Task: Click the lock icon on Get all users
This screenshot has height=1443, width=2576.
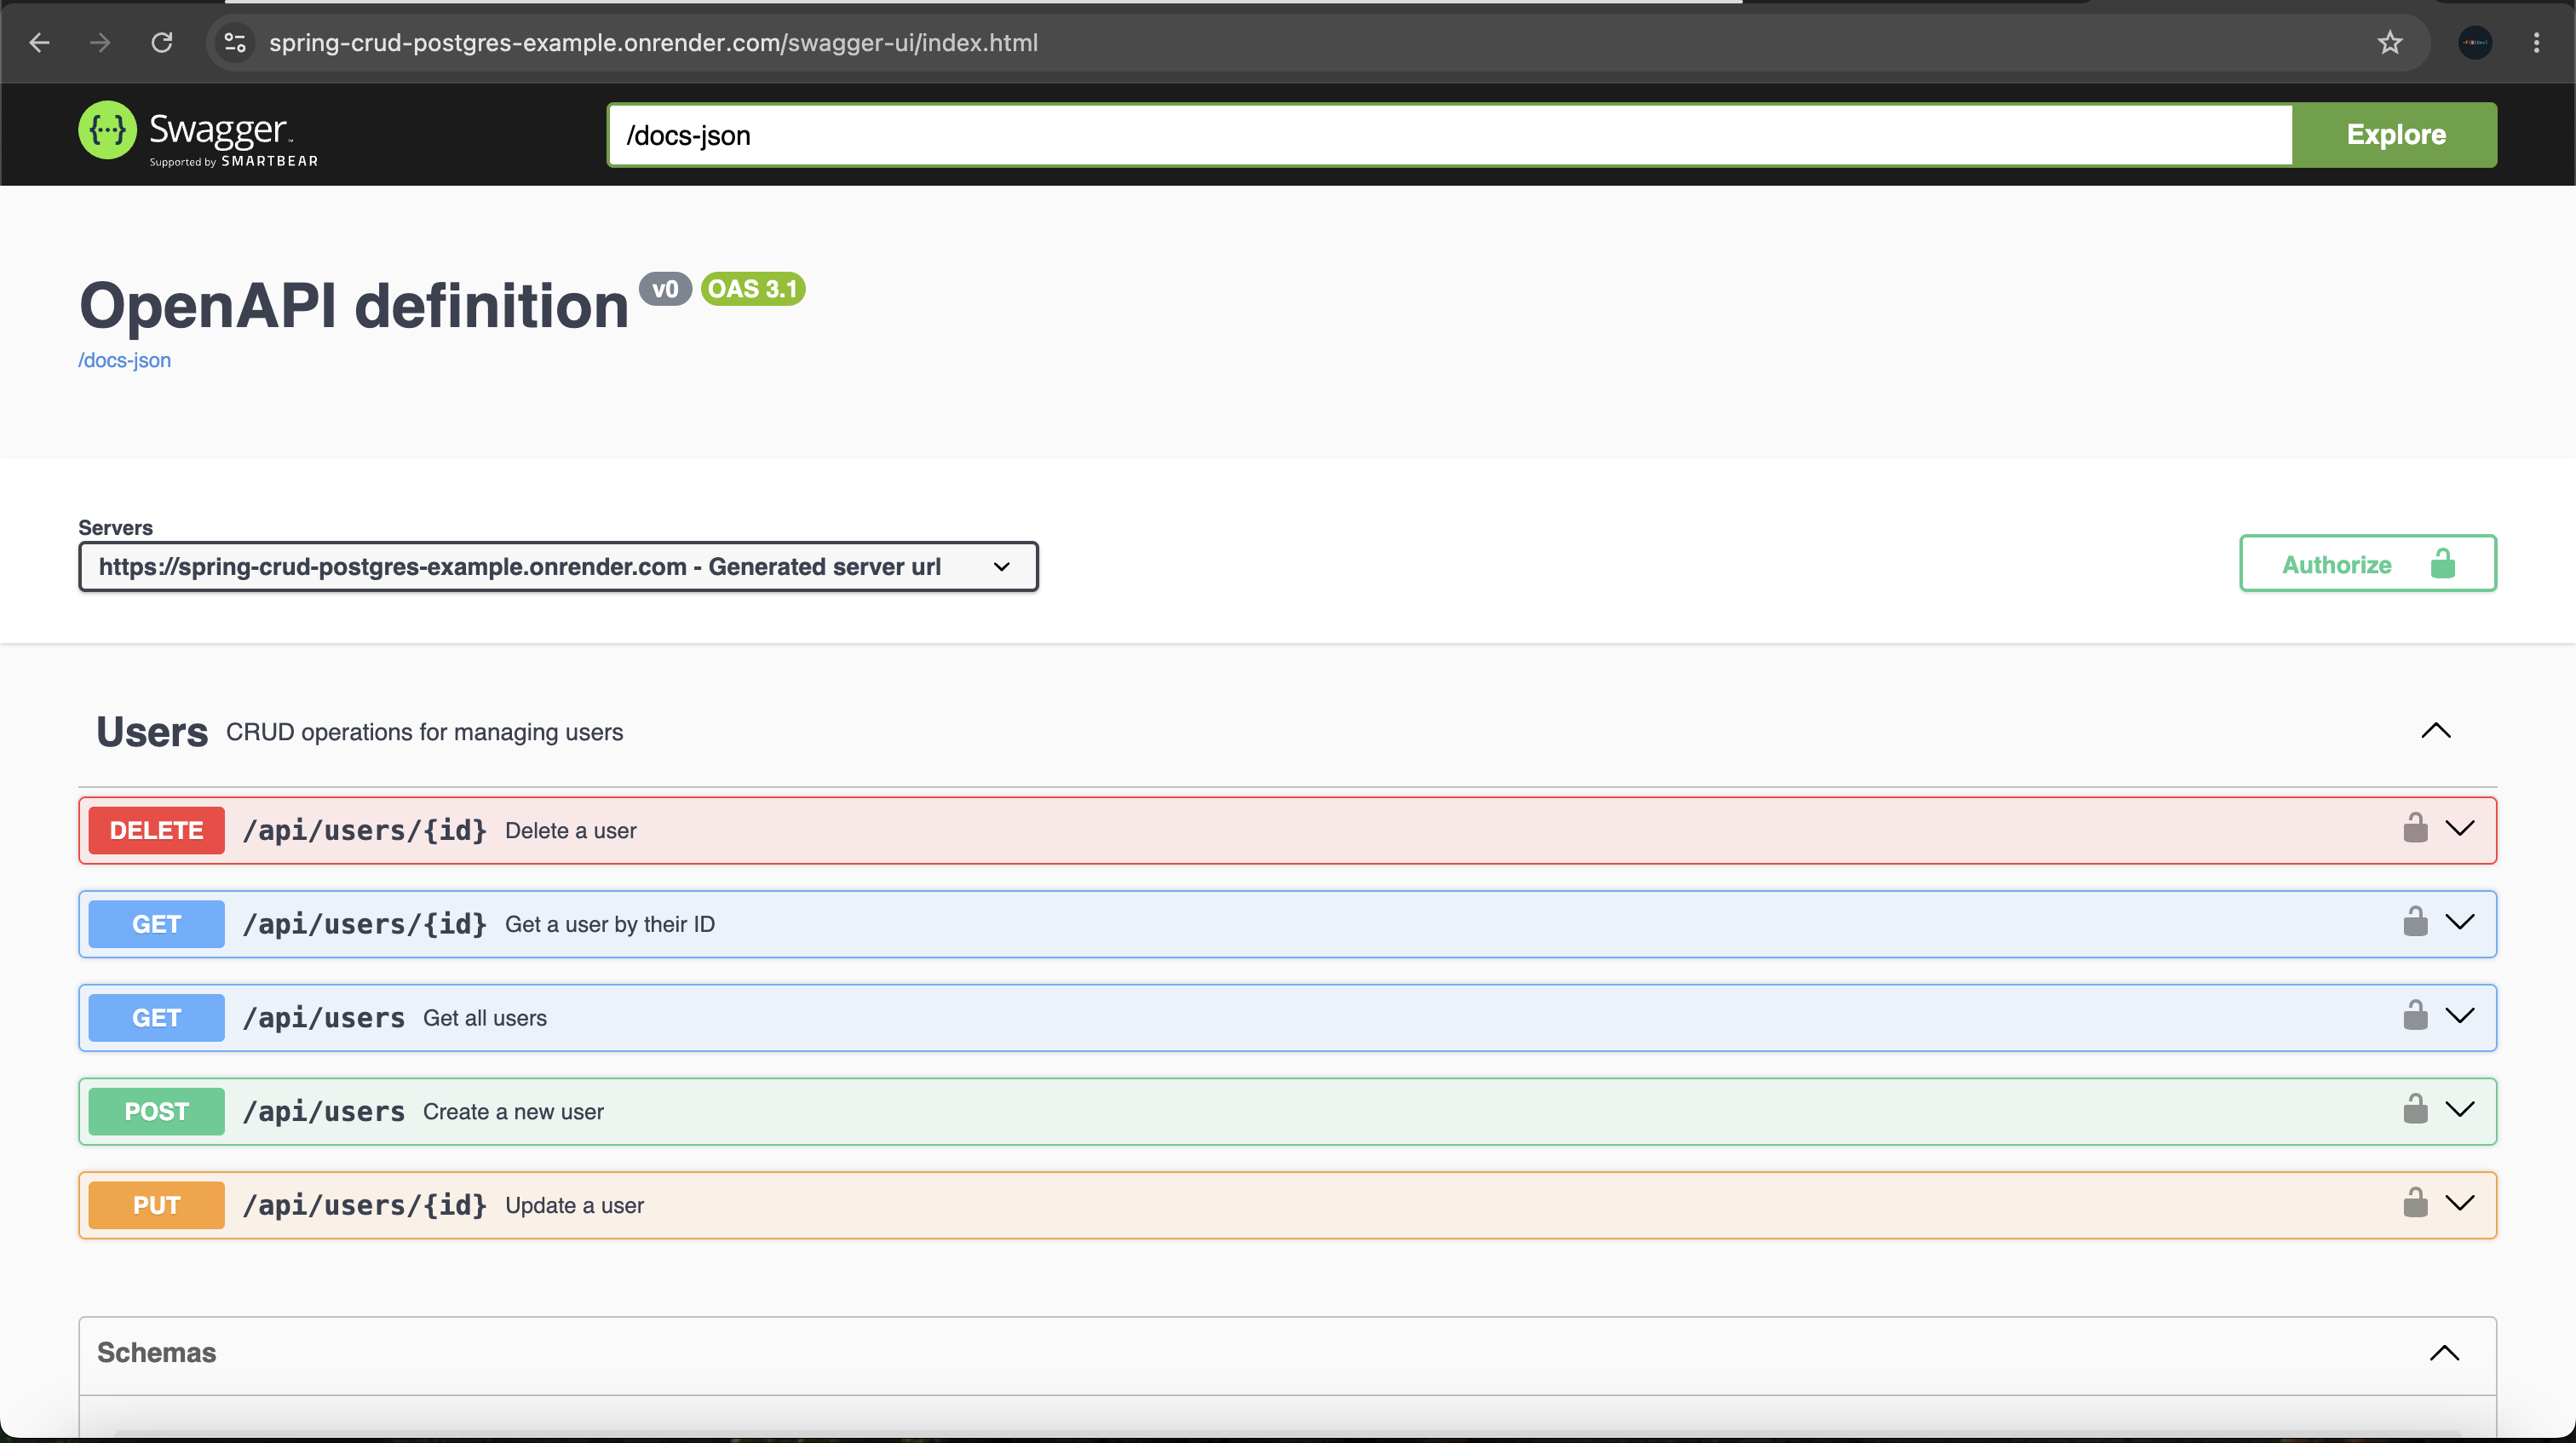Action: pos(2415,1015)
